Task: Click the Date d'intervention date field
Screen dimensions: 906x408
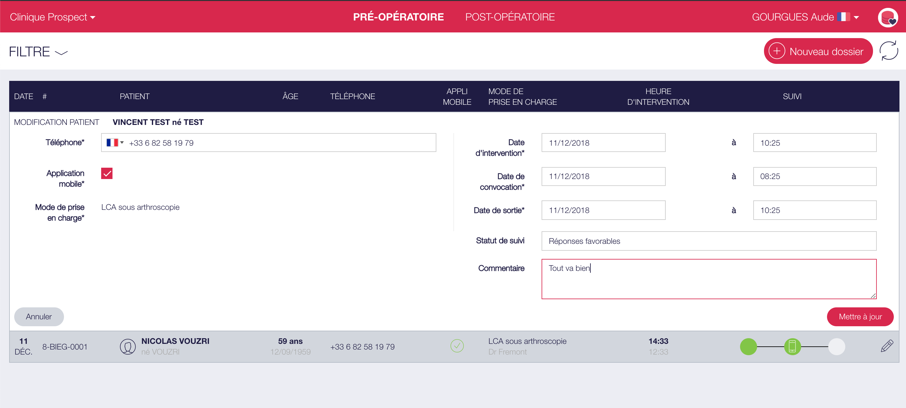Action: pyautogui.click(x=603, y=143)
